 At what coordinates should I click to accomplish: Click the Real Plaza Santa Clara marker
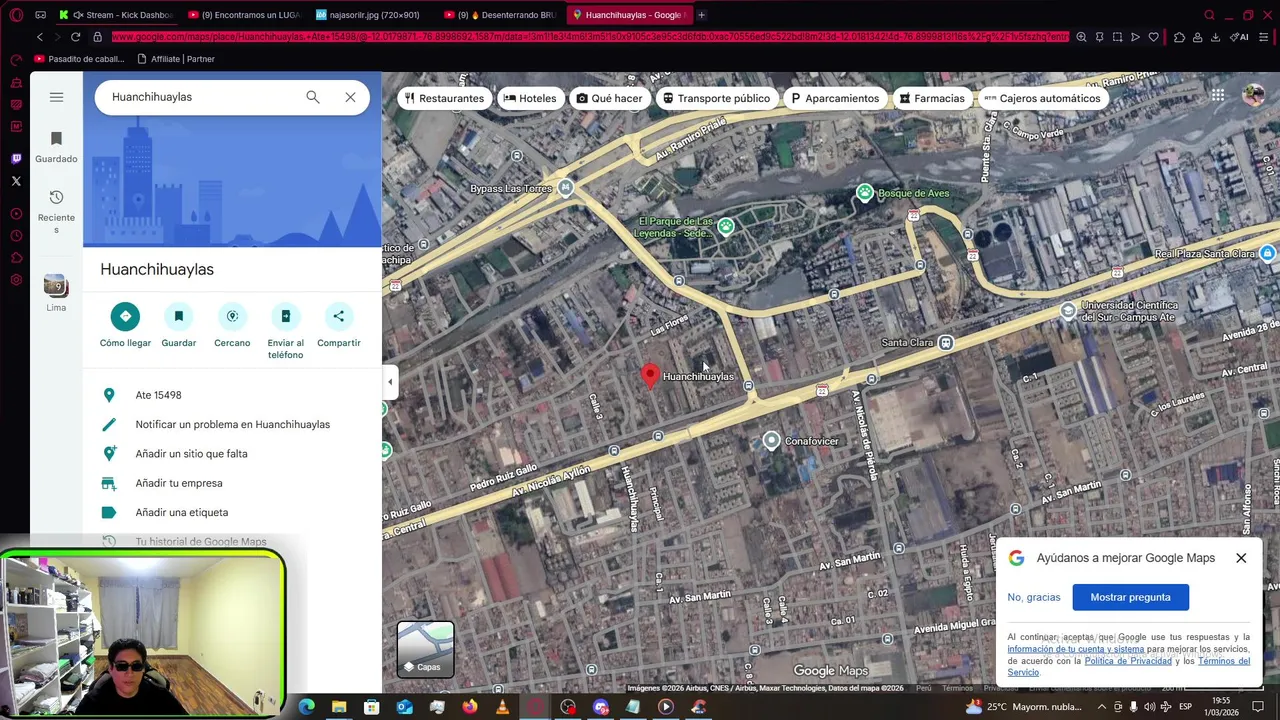pyautogui.click(x=1268, y=253)
